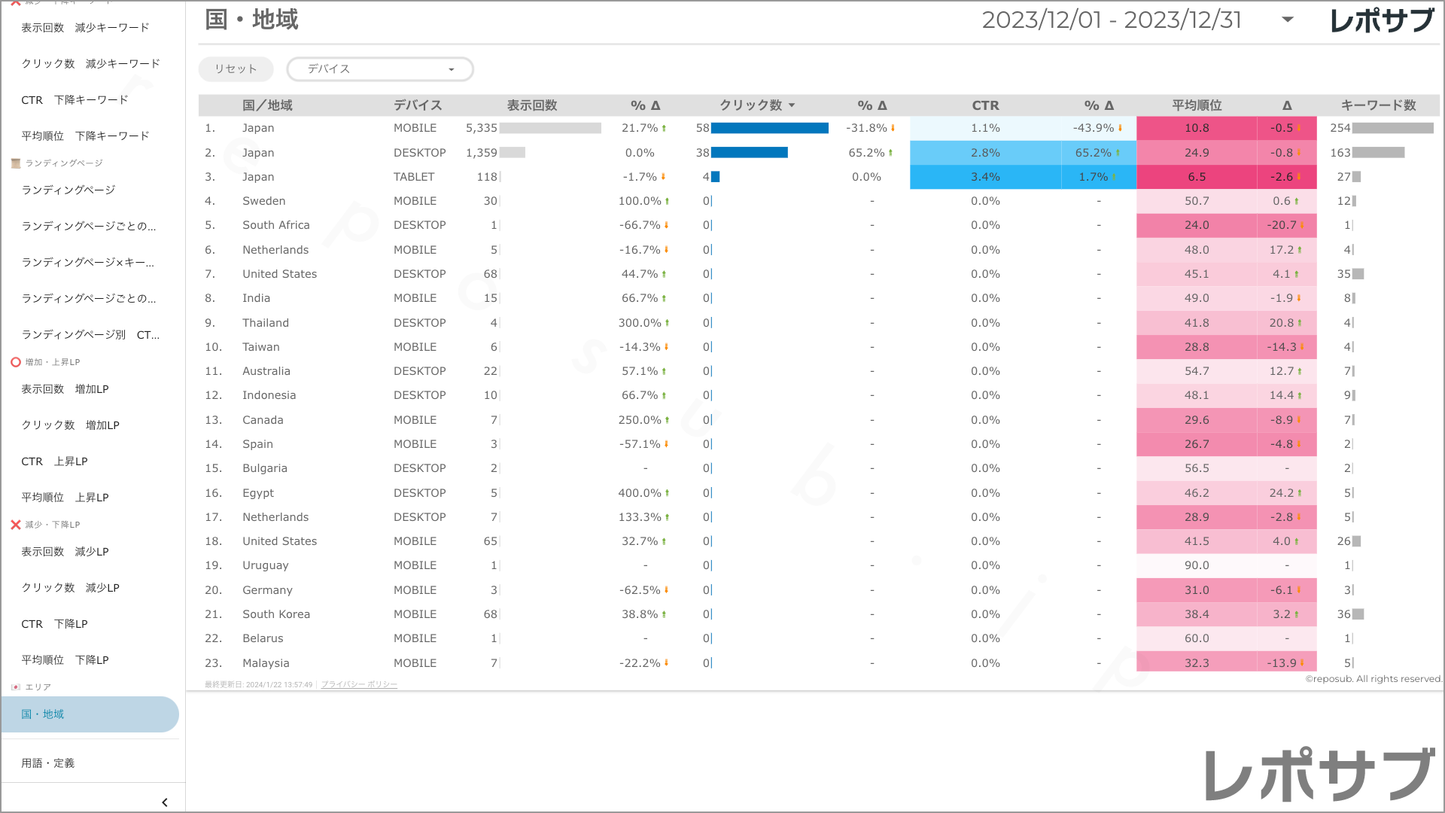Screen dimensions: 1445x813
Task: Click the レポサブ logo at top right
Action: pos(1380,21)
